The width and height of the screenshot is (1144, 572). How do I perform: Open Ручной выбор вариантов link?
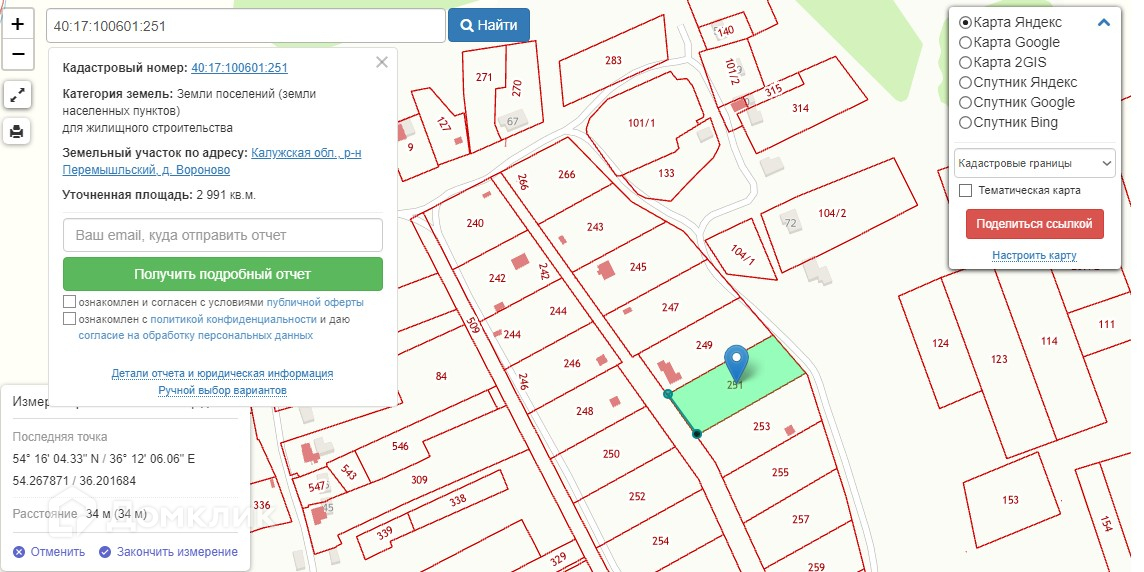click(223, 390)
